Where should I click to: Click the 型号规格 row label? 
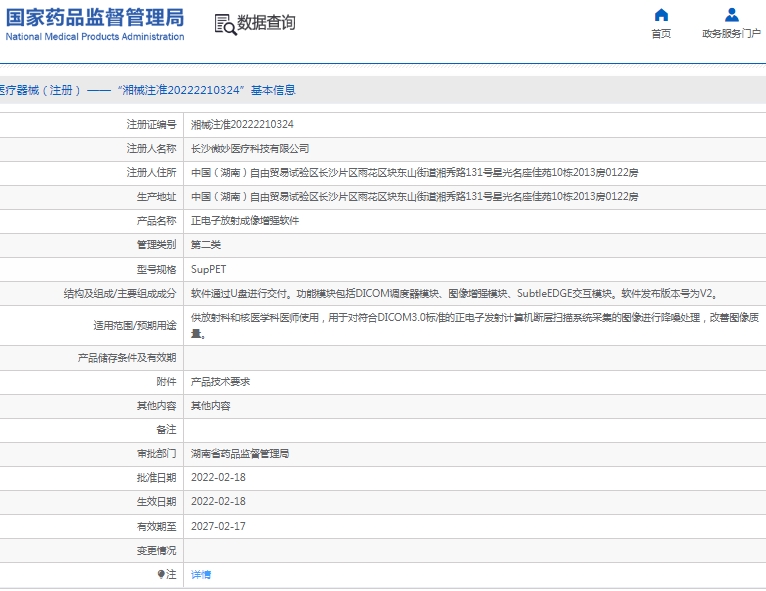point(156,269)
